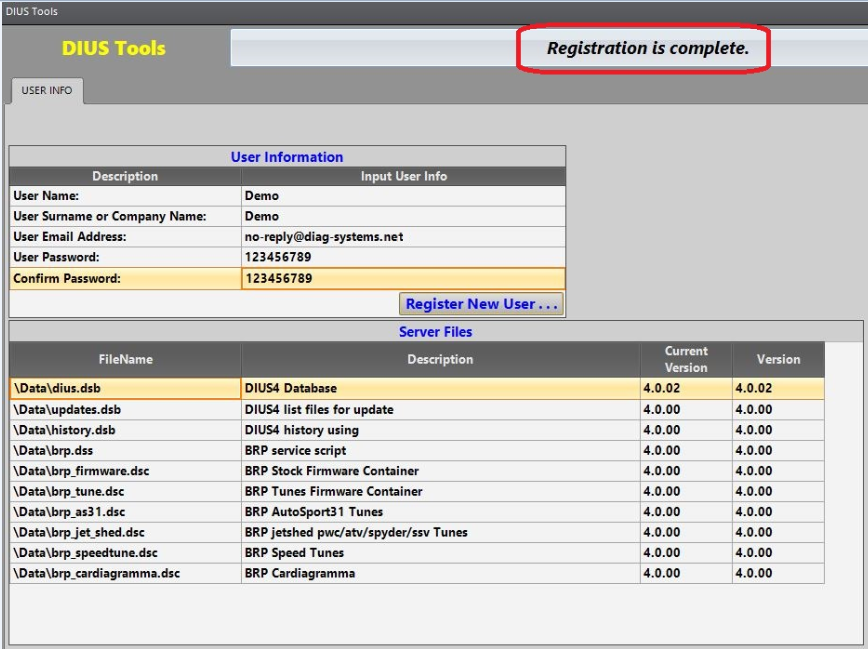Select the \Data\brp_jet_shed.dsc row
The height and width of the screenshot is (649, 868).
[125, 532]
